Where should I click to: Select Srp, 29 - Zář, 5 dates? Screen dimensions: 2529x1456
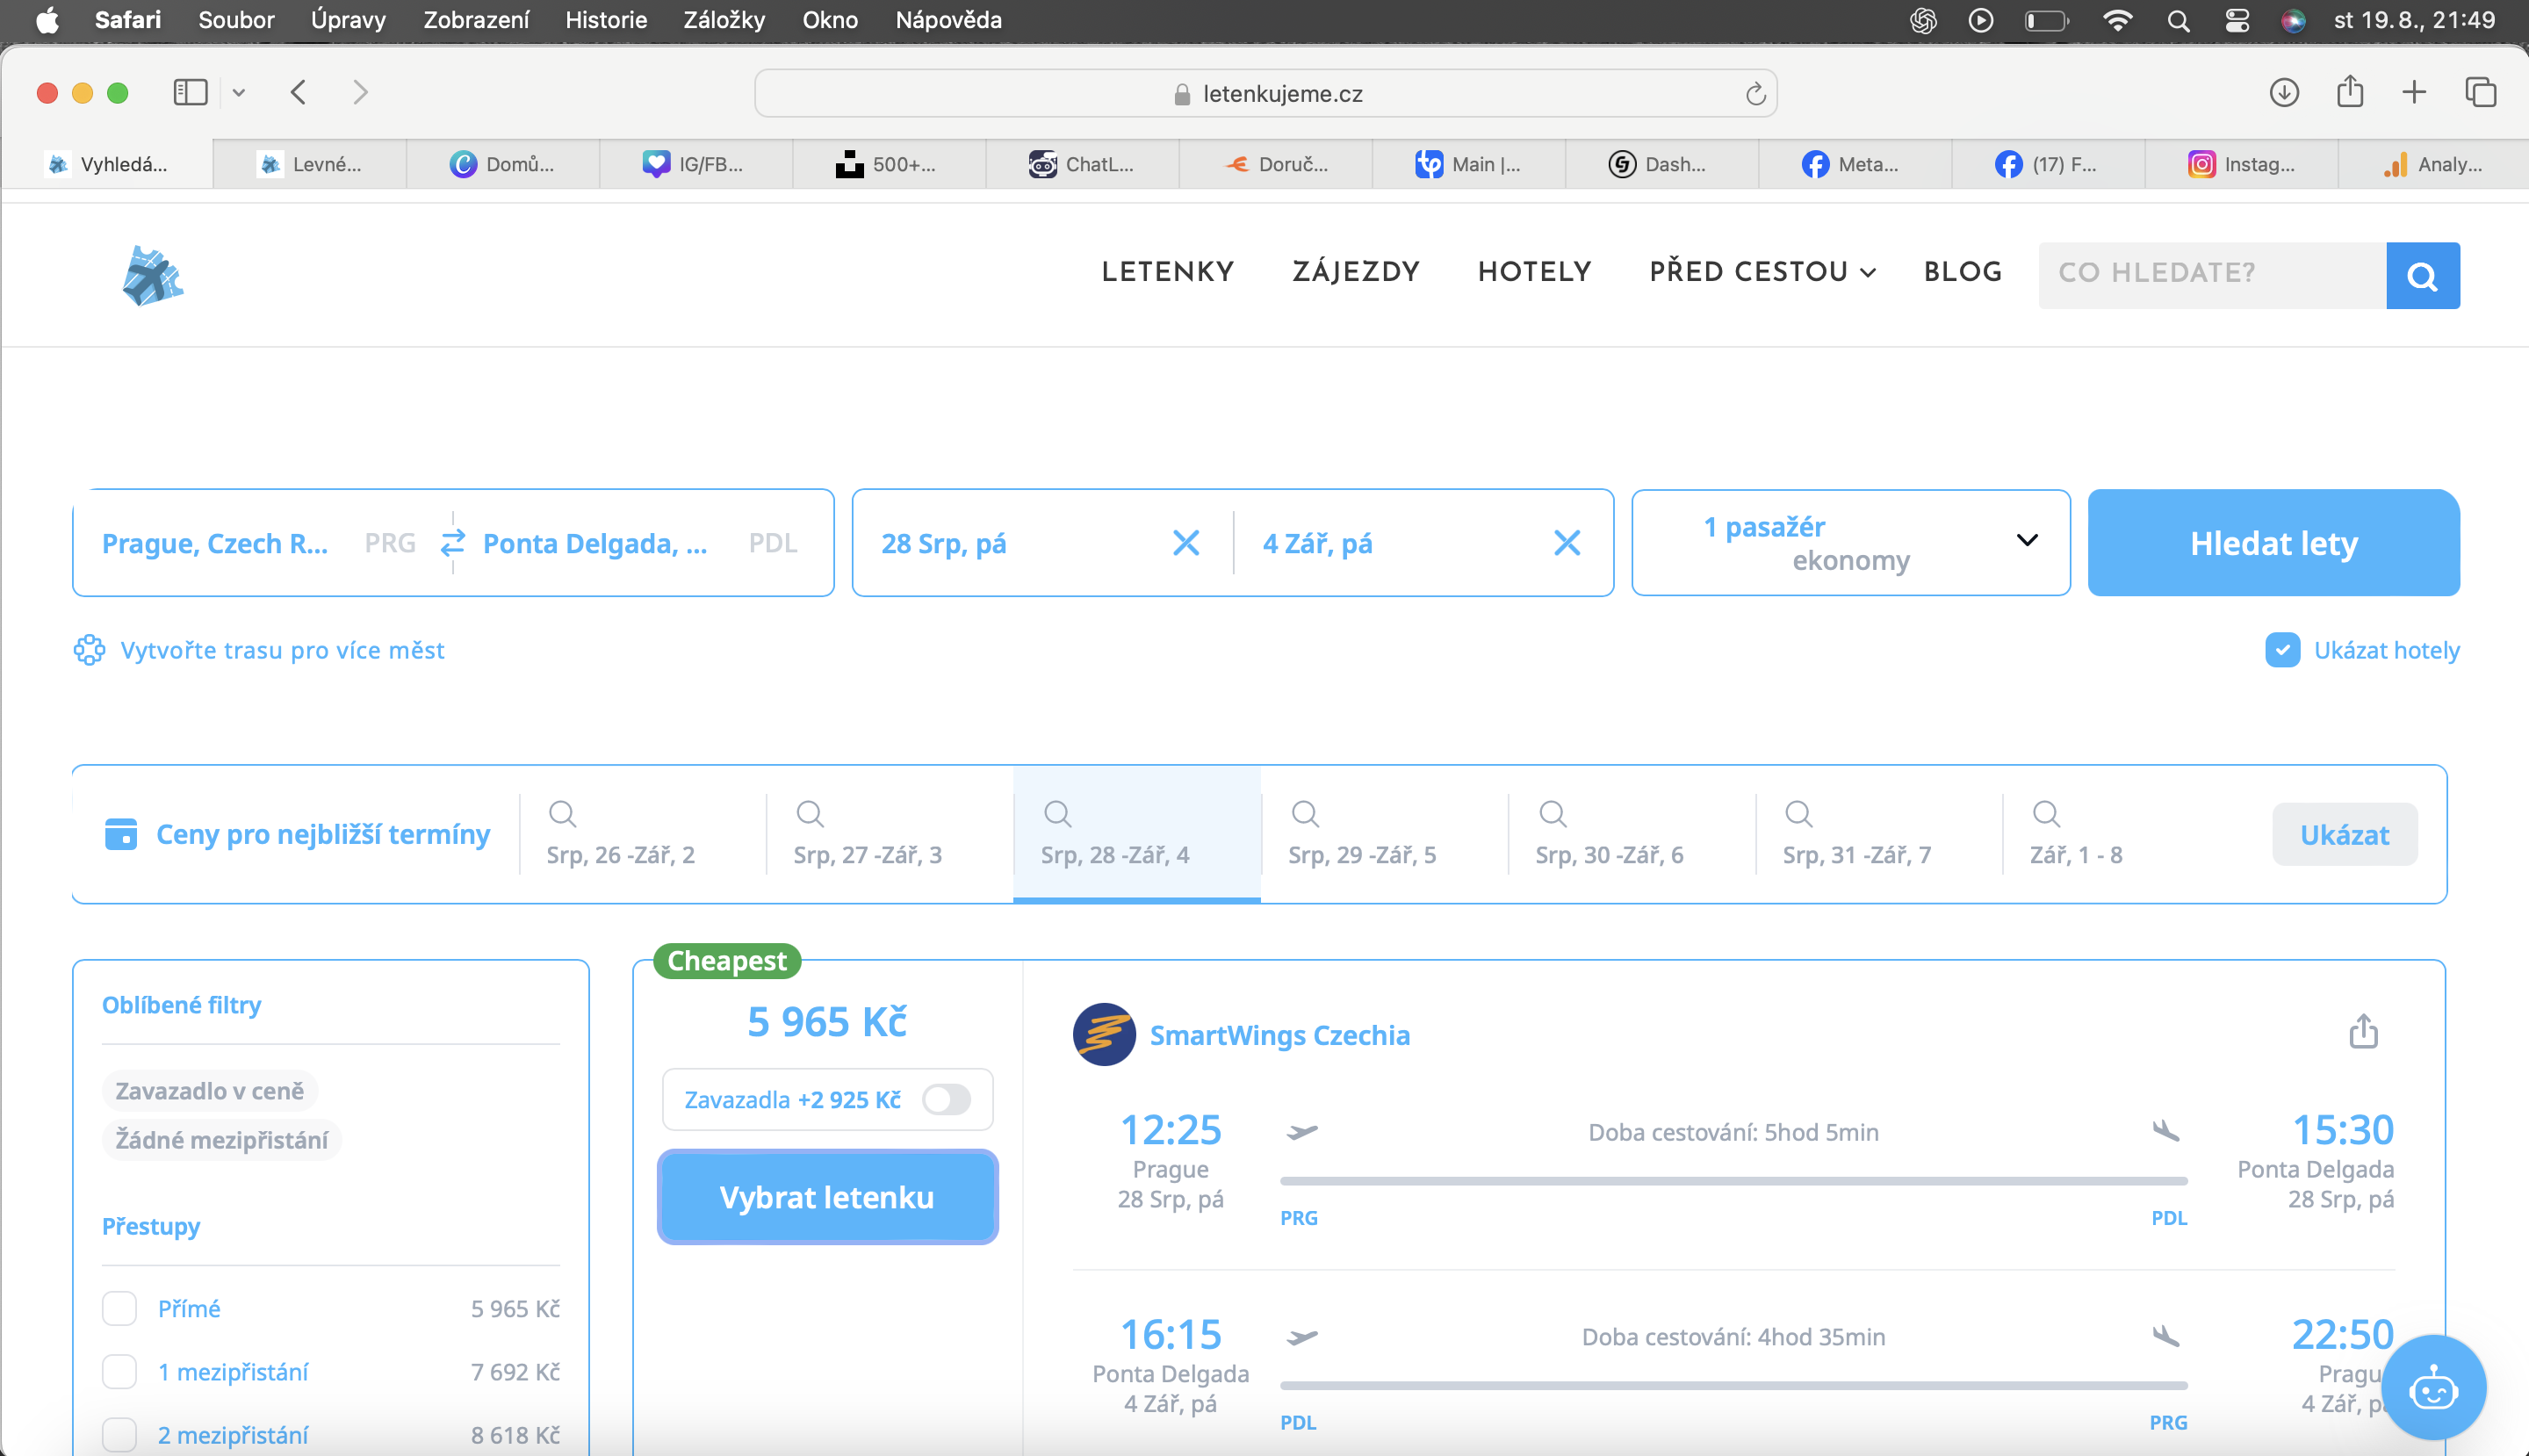pos(1384,834)
